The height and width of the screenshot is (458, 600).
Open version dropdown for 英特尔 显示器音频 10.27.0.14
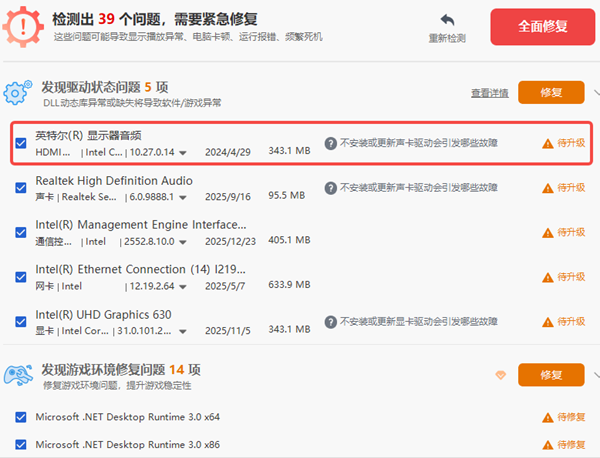tap(182, 152)
